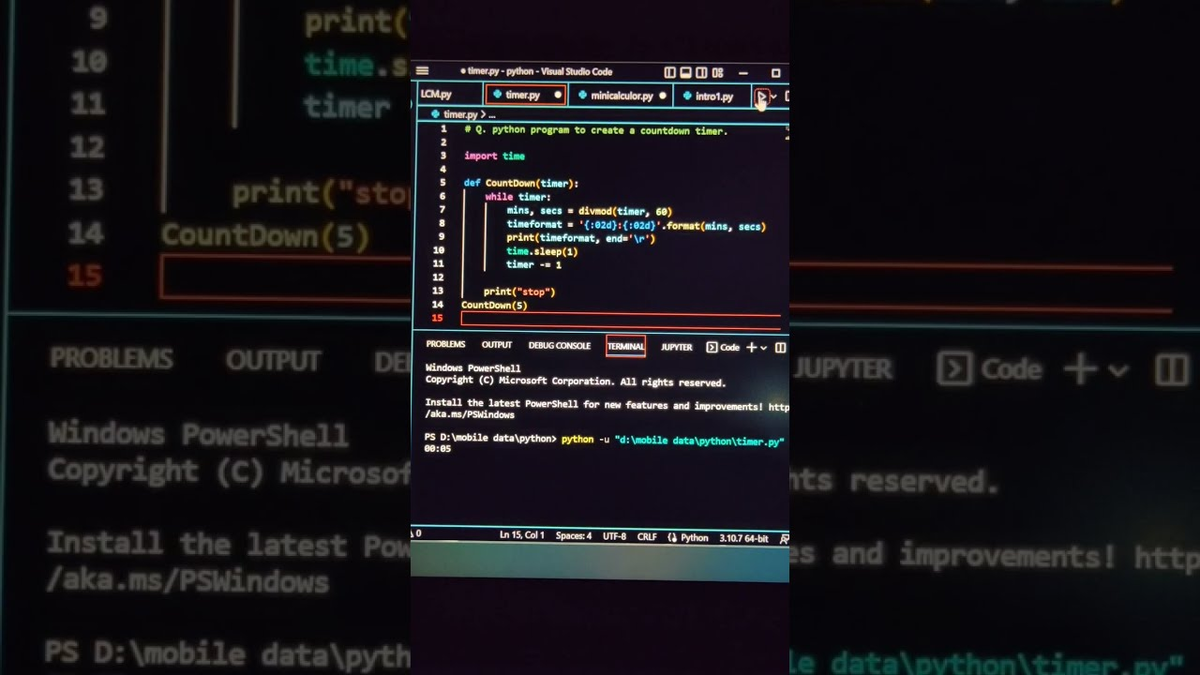
Task: Switch to the LCM.py tab
Action: [435, 95]
